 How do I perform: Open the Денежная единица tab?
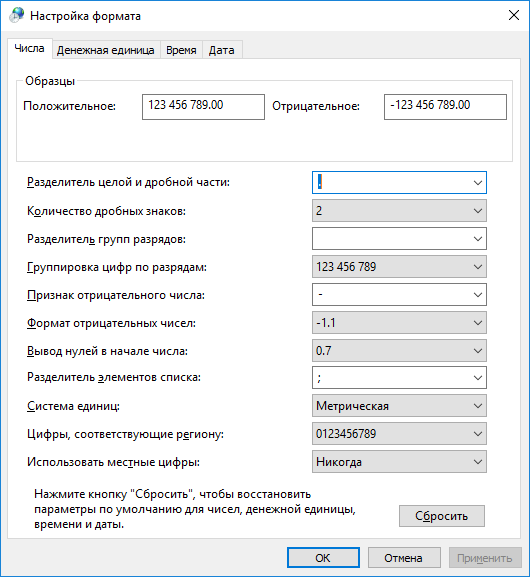click(106, 50)
